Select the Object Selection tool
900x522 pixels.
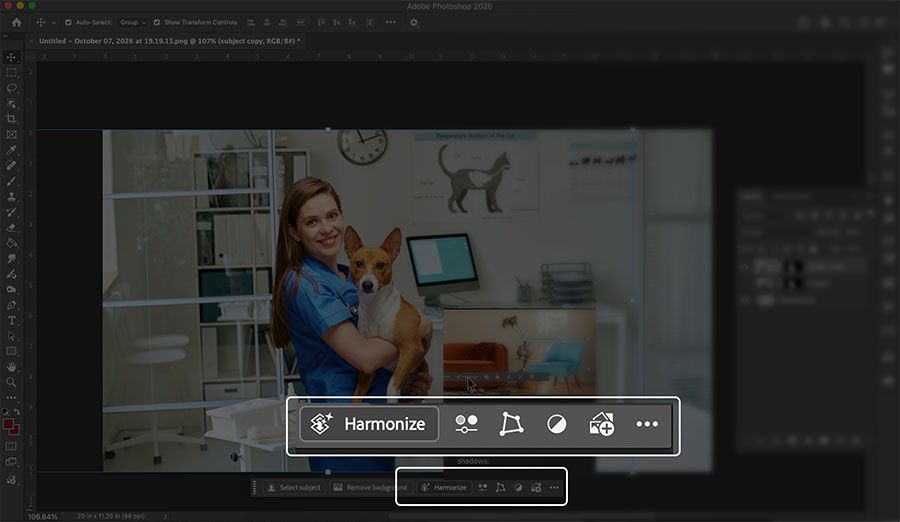coord(11,104)
